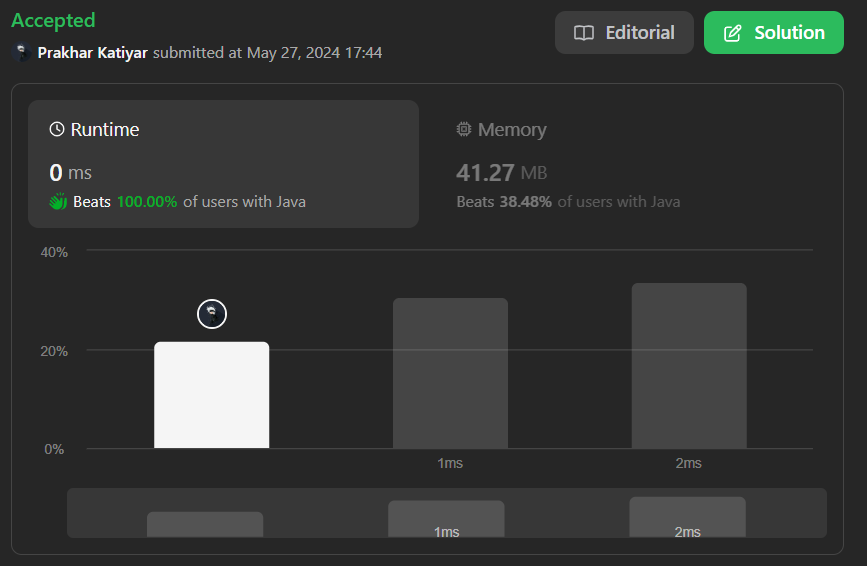Click the 1ms bar in bottom mini chart

[x=446, y=518]
